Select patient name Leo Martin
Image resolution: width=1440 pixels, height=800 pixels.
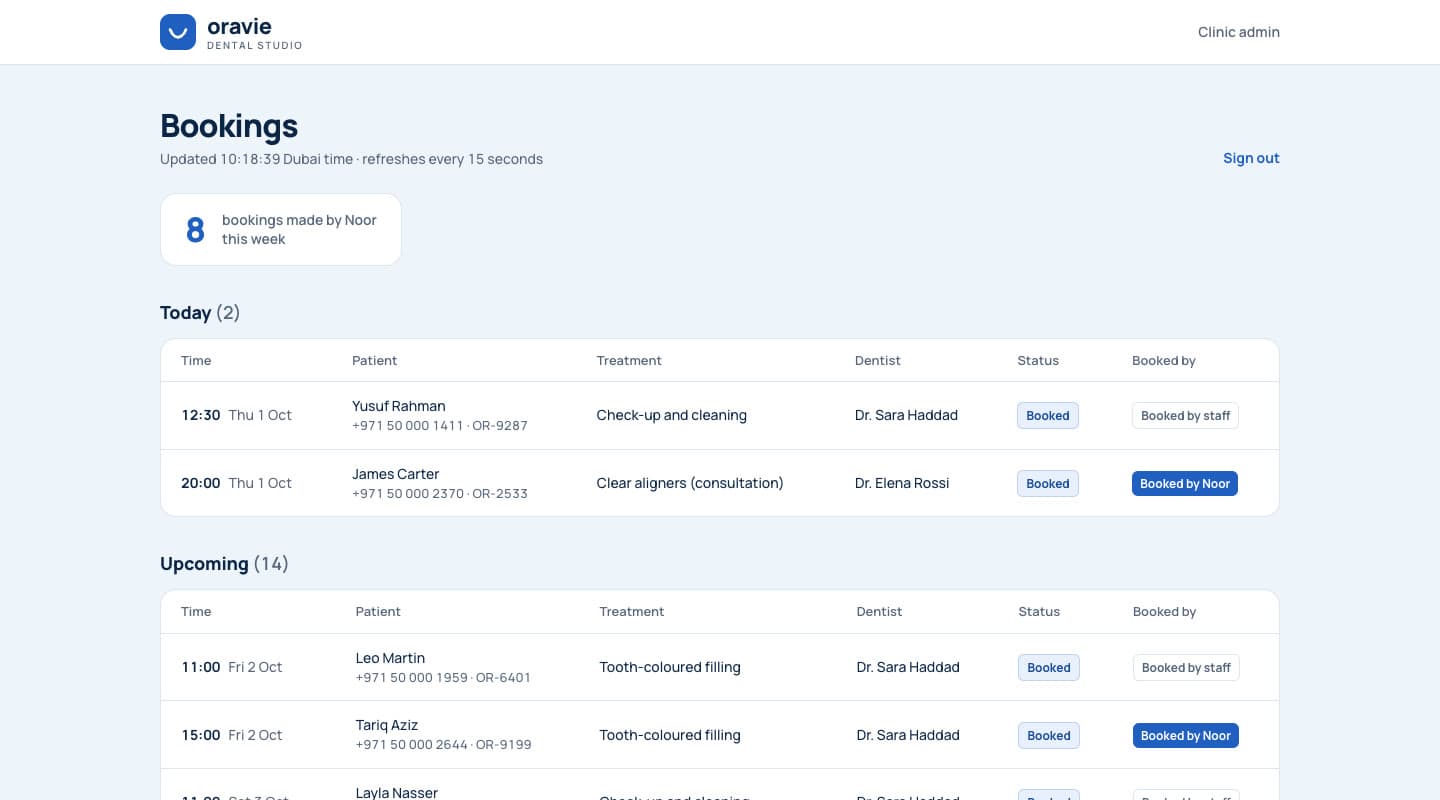coord(390,658)
